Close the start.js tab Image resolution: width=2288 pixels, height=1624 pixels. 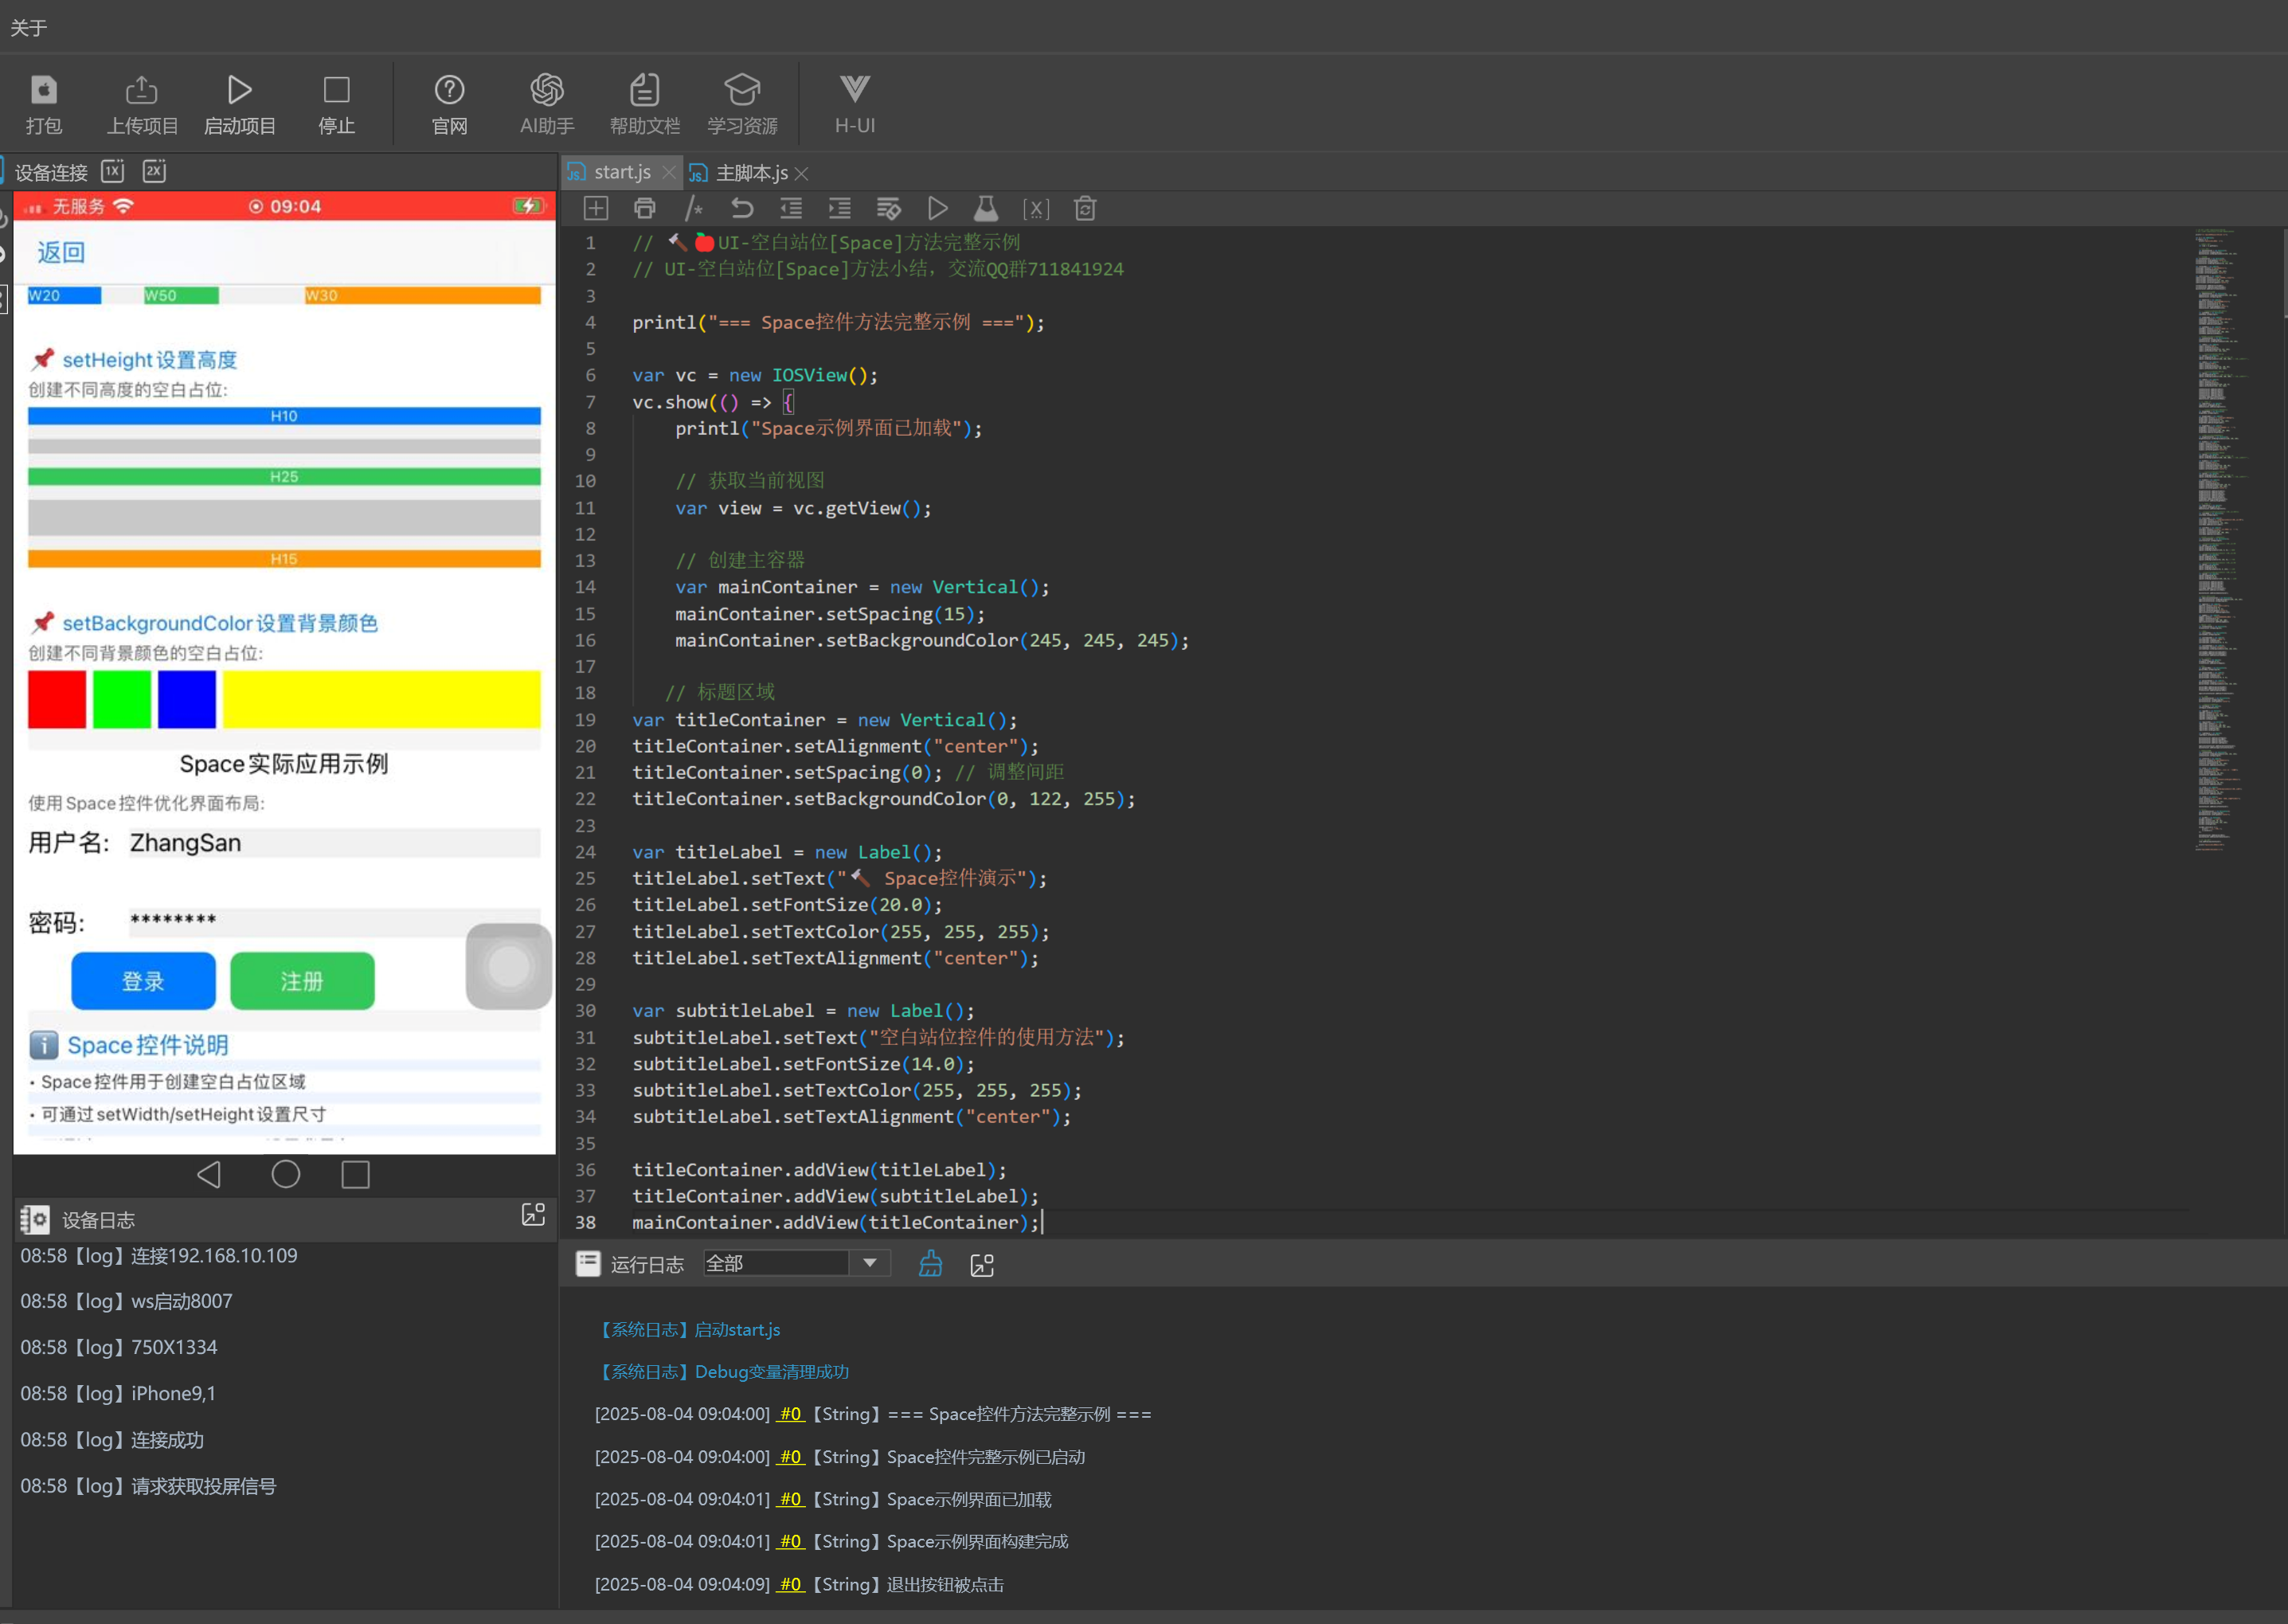669,173
